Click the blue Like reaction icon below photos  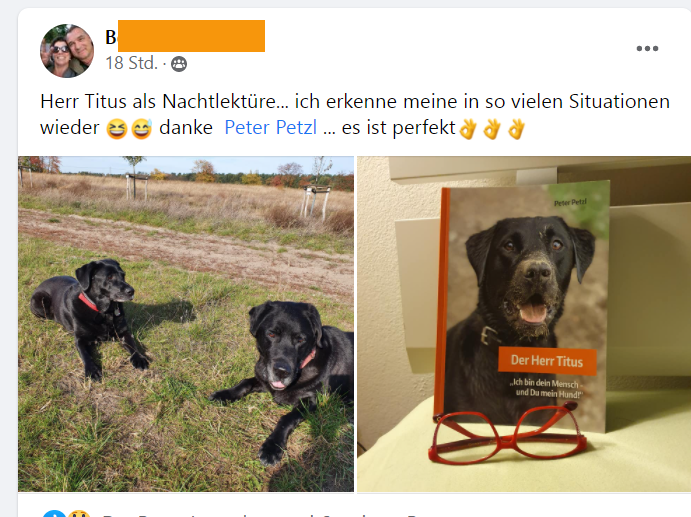click(x=55, y=513)
